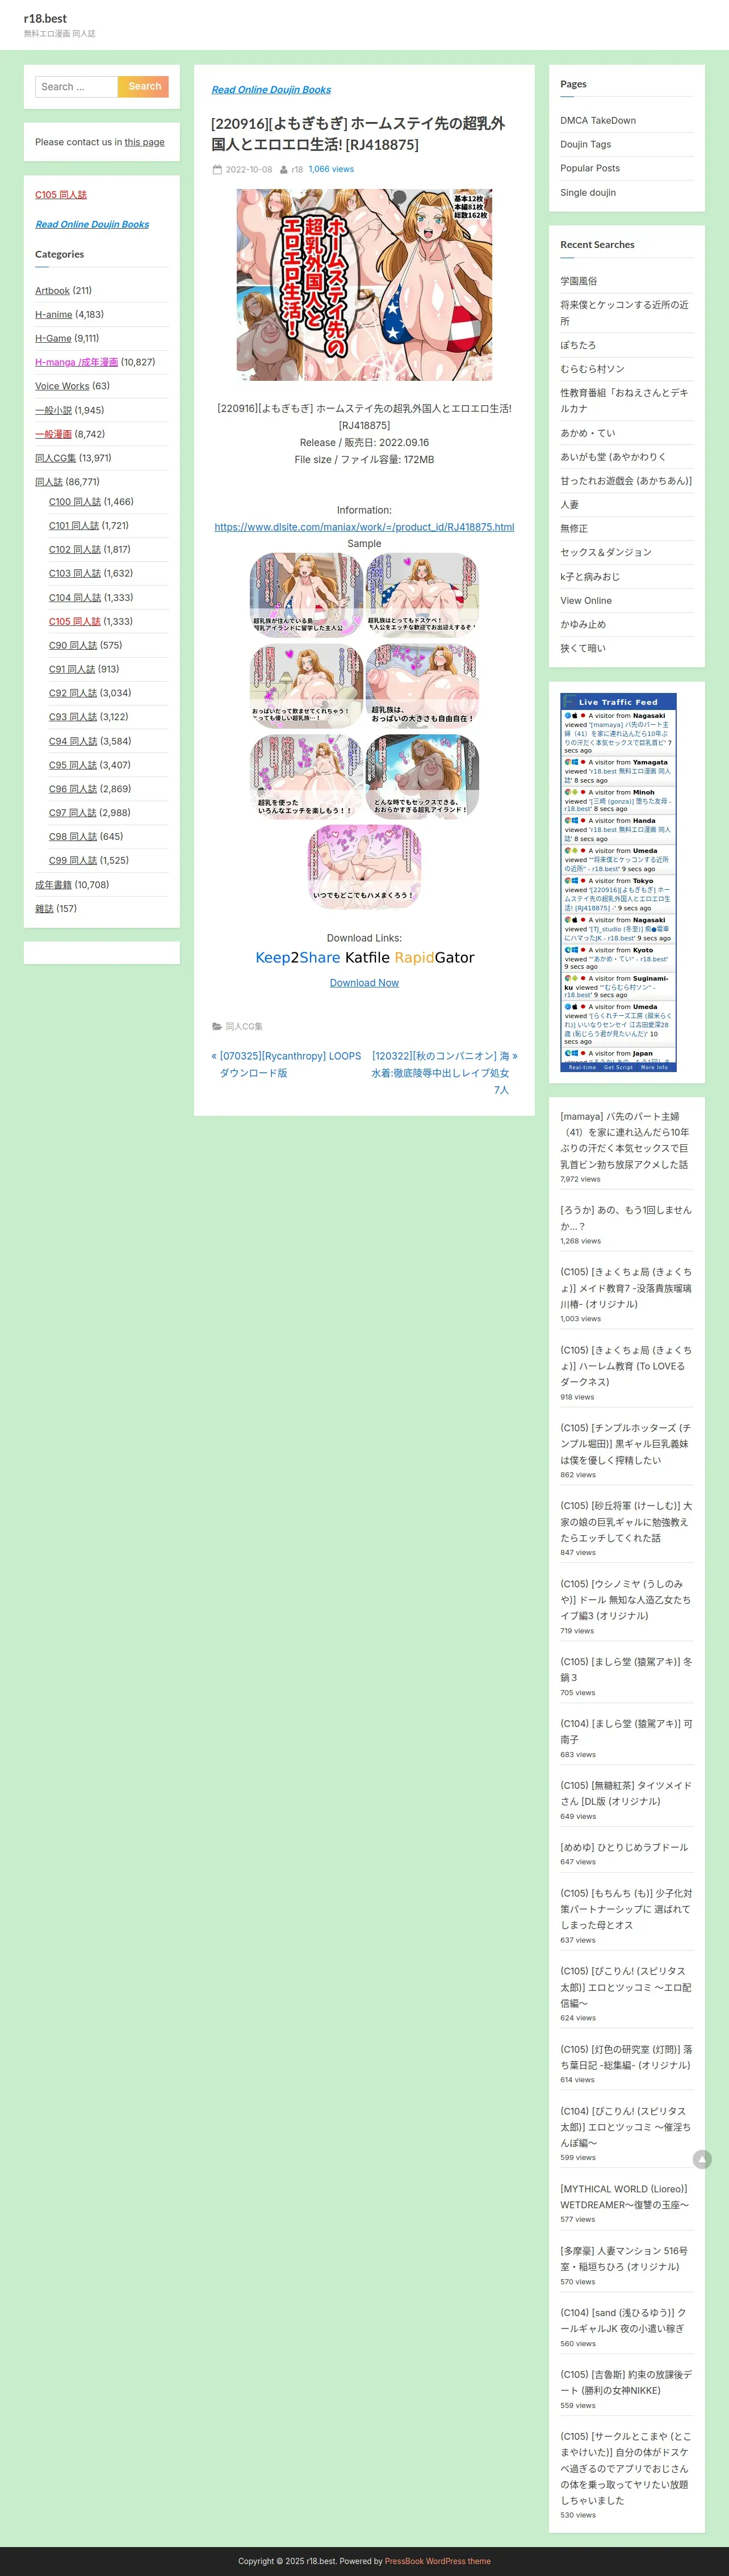Click the folder icon beside the post category
729x2576 pixels.
(217, 1026)
